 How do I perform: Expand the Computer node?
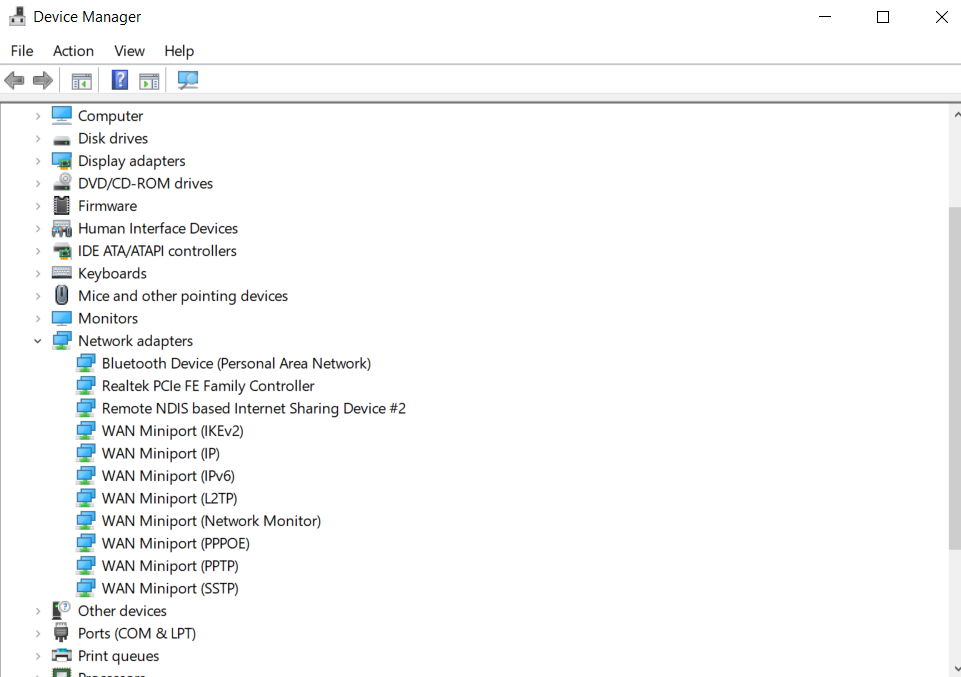[x=38, y=116]
